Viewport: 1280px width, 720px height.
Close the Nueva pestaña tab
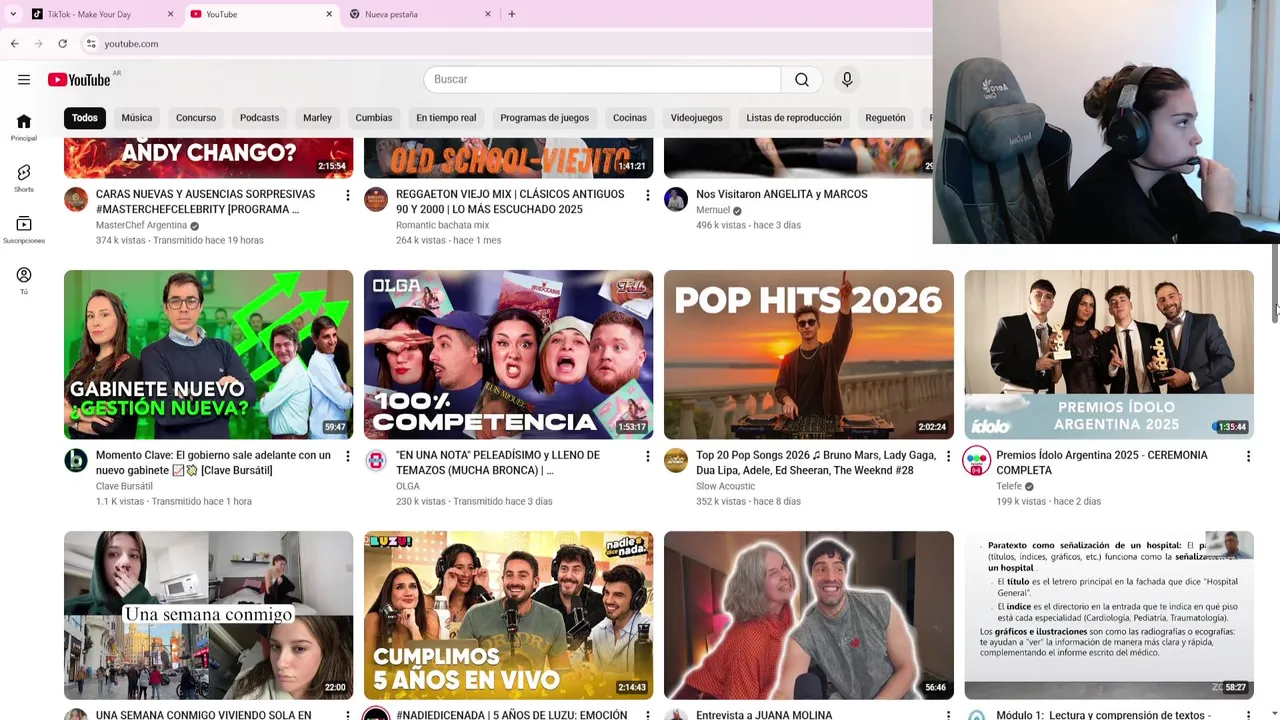(488, 14)
